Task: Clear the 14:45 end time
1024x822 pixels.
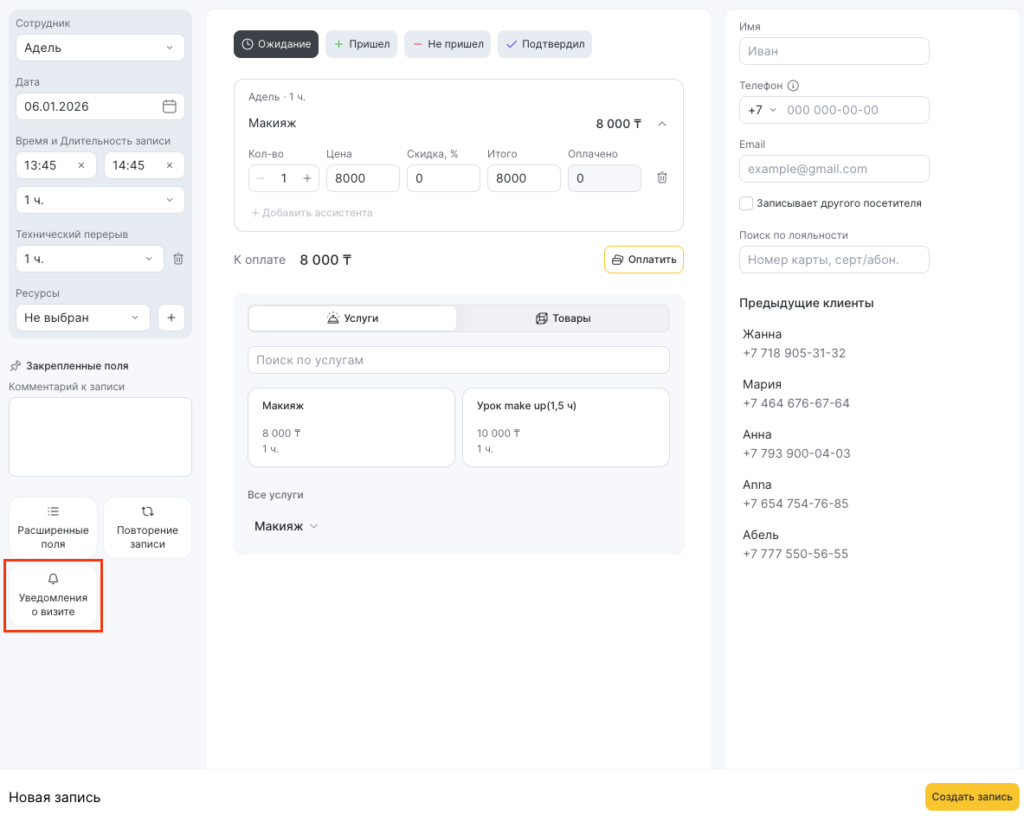Action: [169, 165]
